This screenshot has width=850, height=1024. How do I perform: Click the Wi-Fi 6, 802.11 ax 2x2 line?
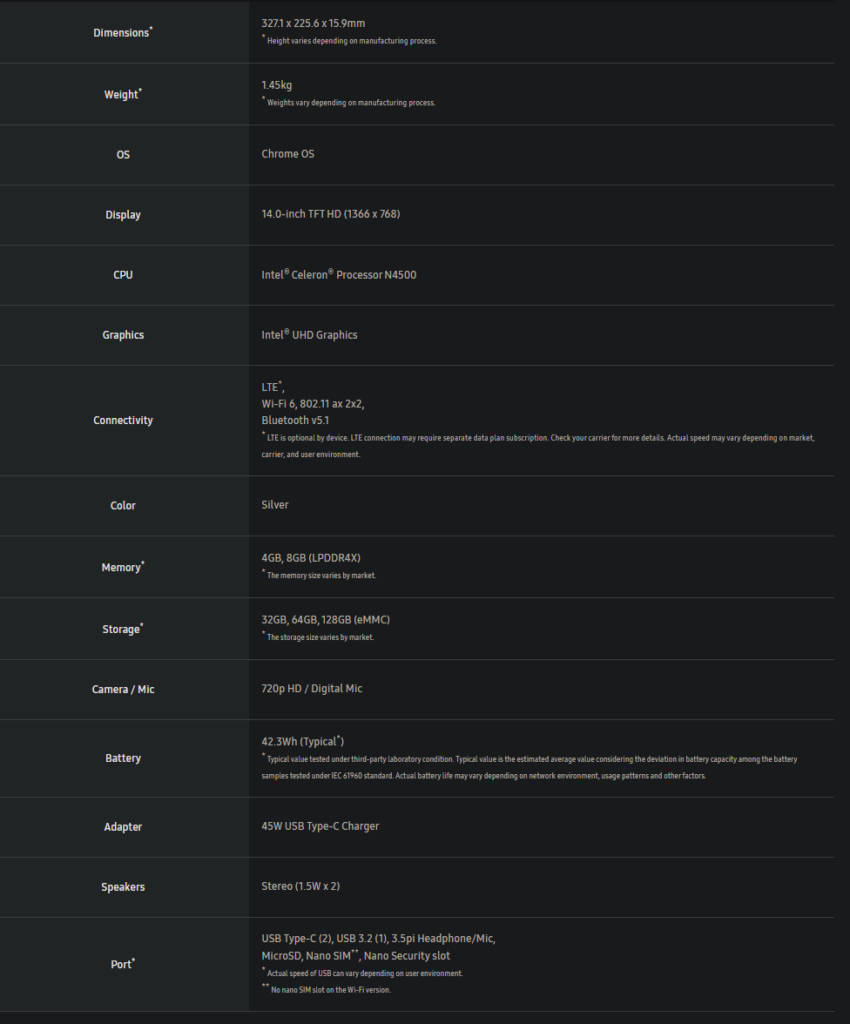coord(312,403)
